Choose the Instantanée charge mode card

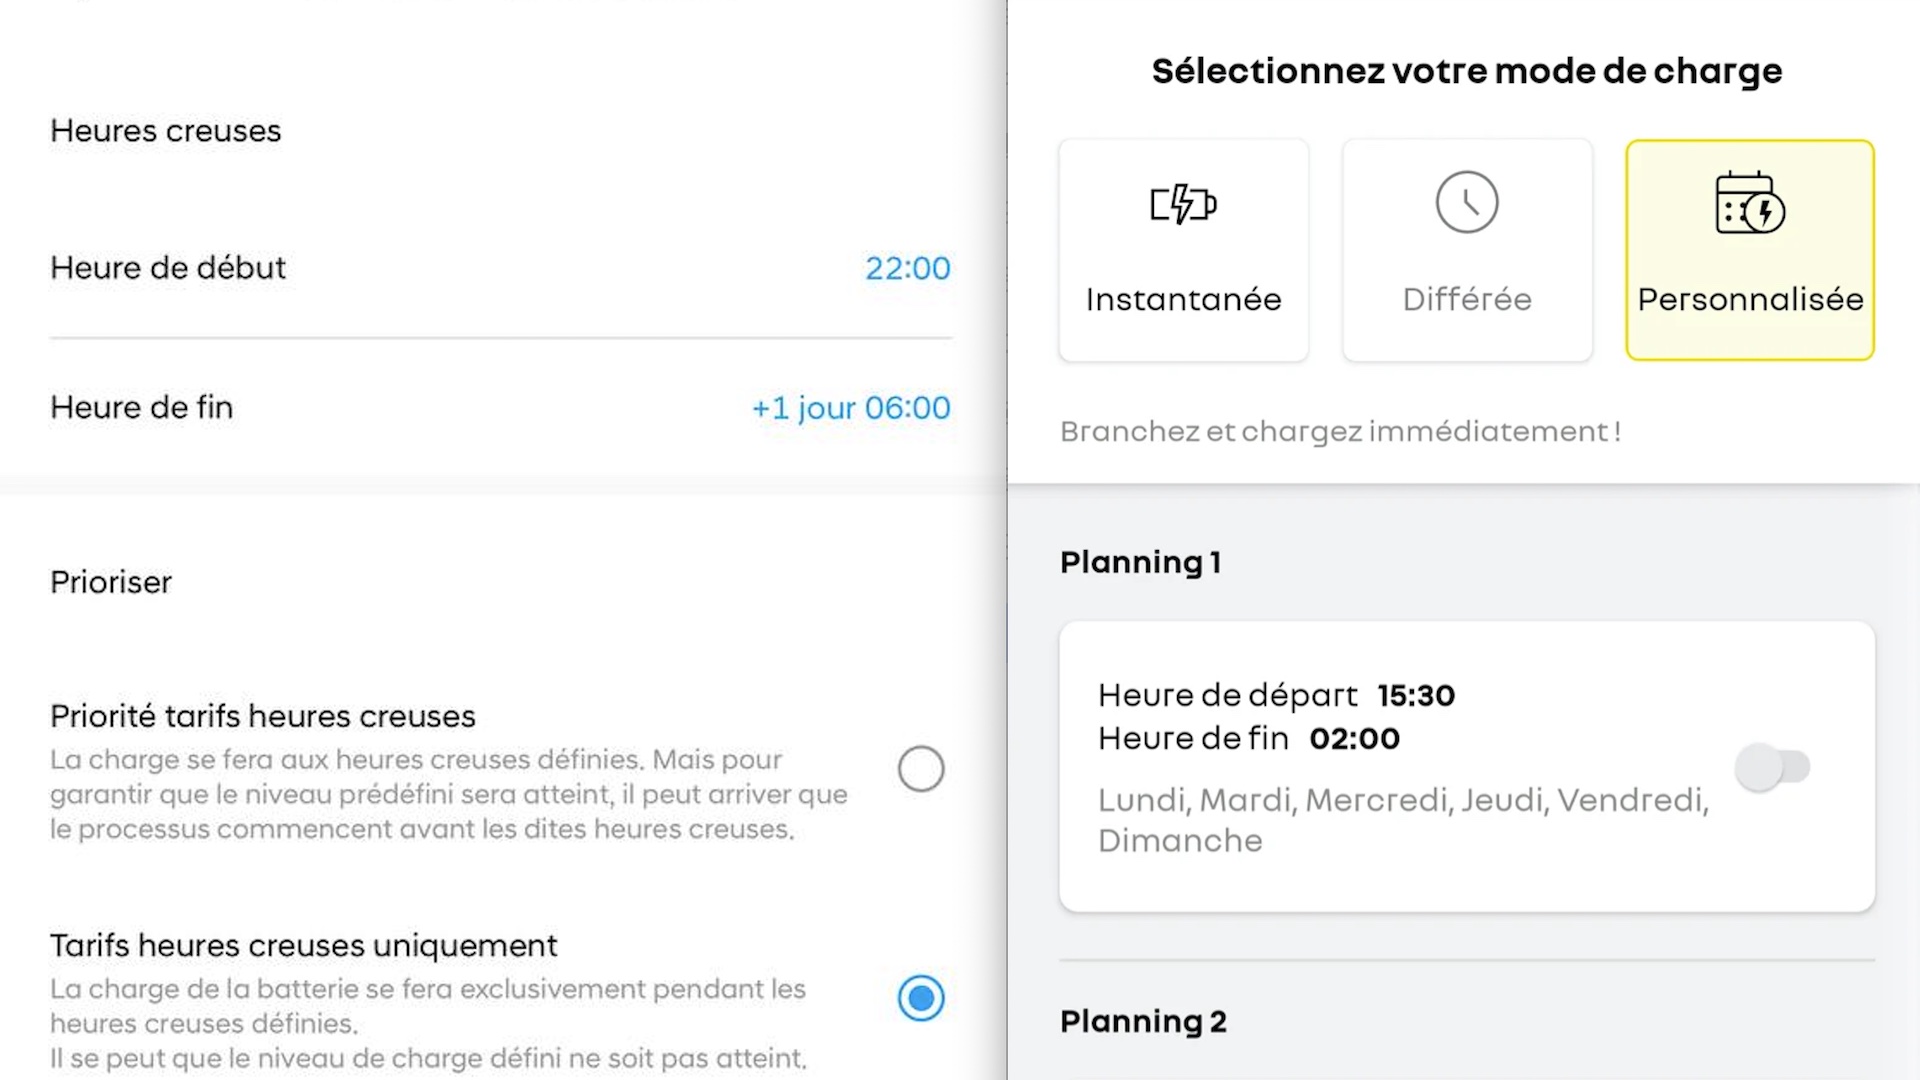[x=1183, y=250]
